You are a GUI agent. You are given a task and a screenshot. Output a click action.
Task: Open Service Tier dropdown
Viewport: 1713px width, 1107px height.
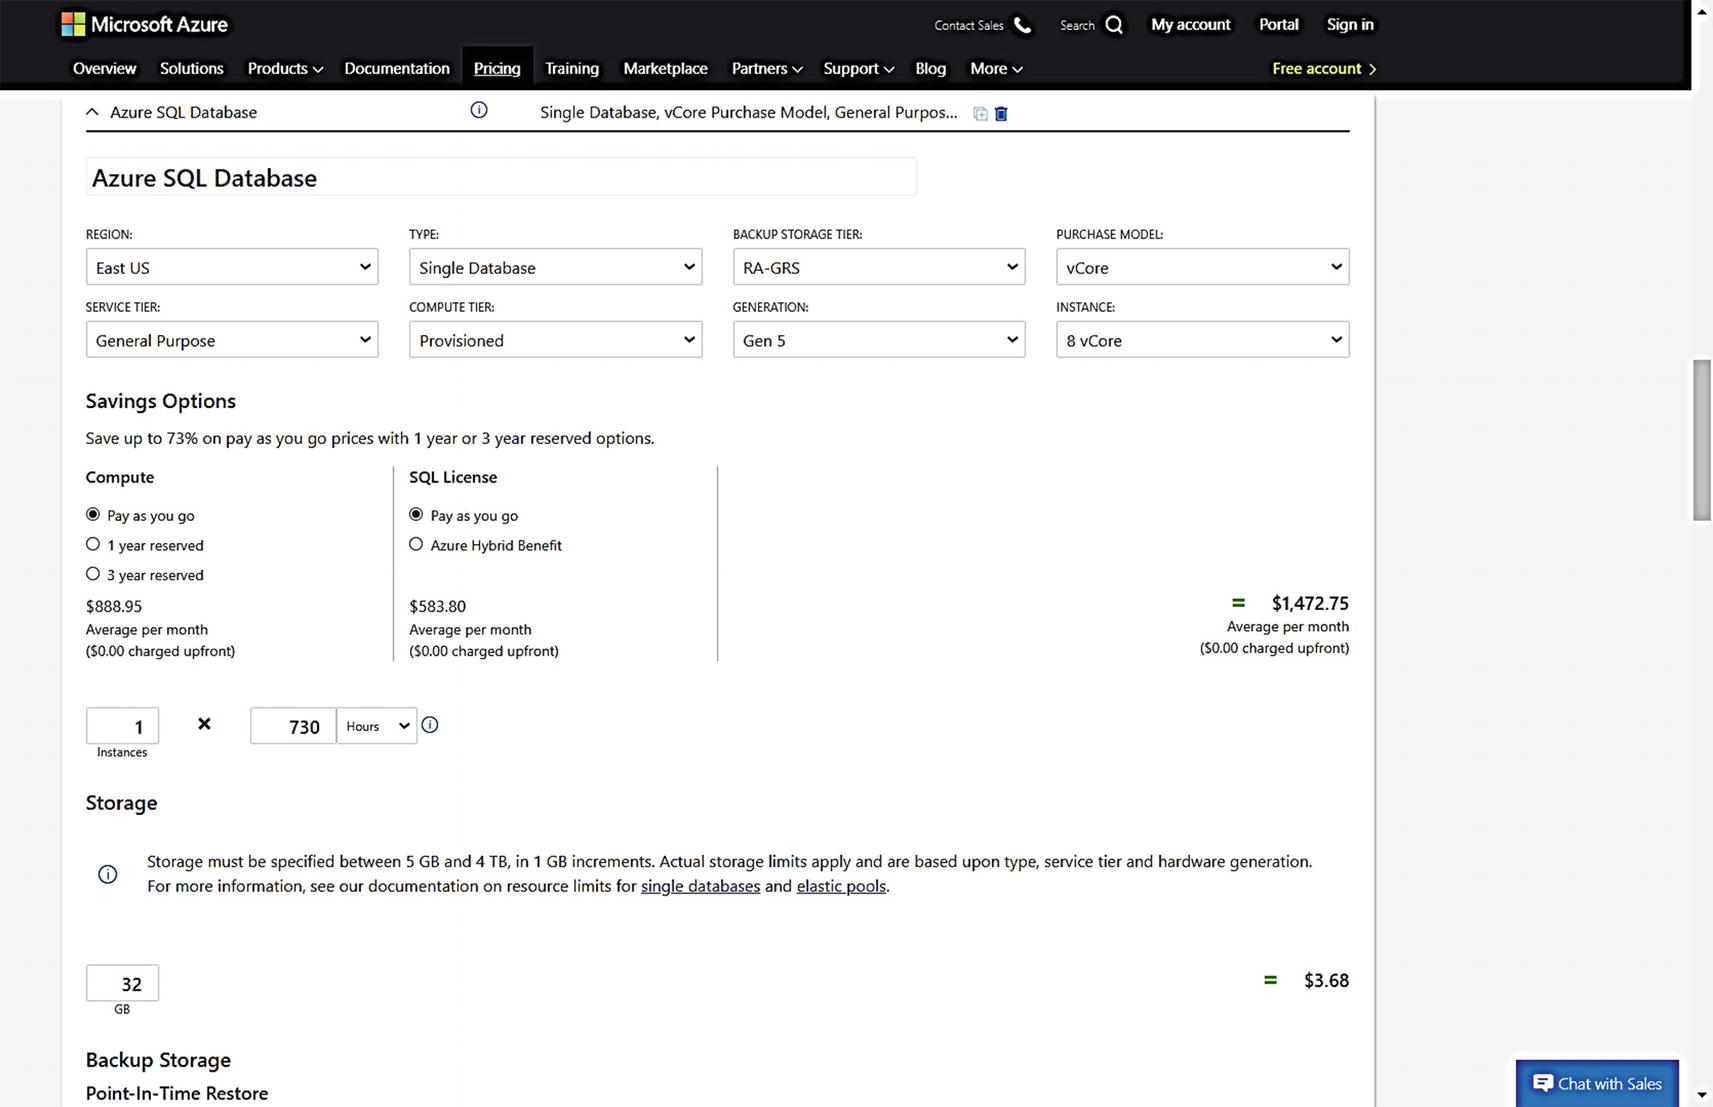pos(232,340)
